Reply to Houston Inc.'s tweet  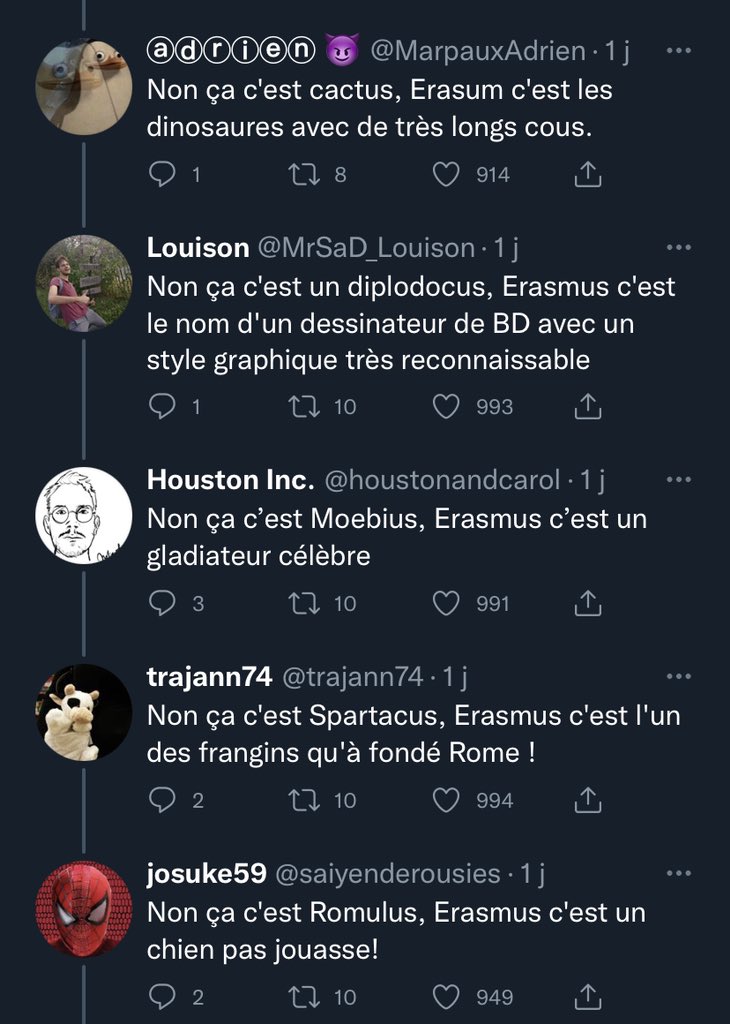click(x=162, y=604)
